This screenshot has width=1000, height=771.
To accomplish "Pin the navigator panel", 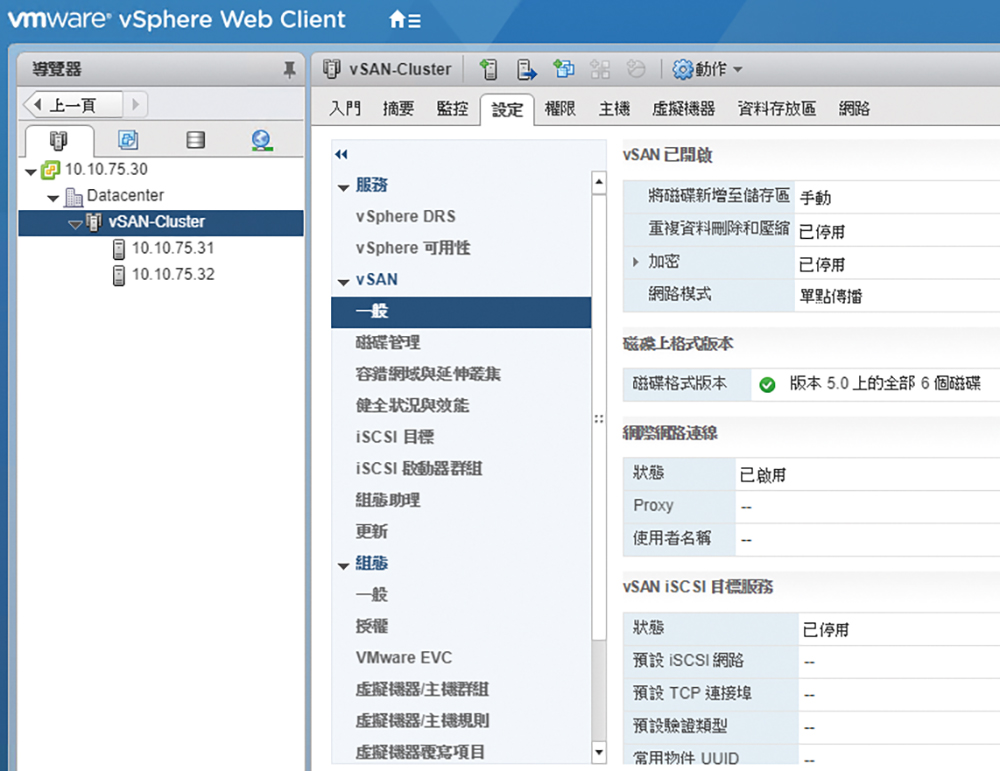I will (290, 69).
